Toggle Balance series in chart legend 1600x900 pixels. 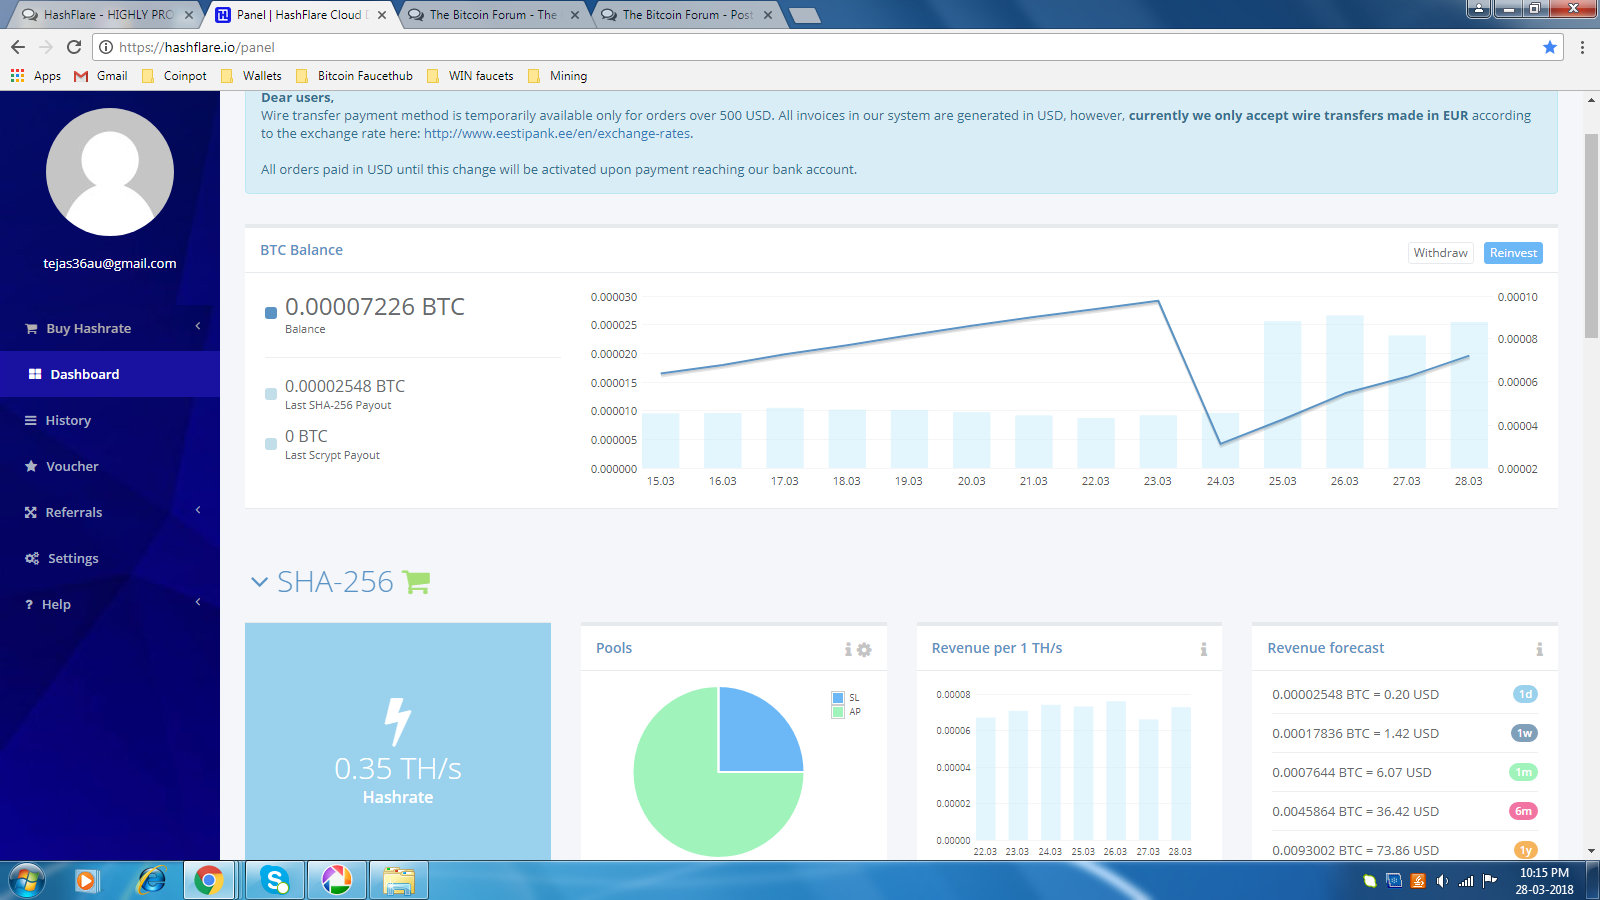(270, 313)
